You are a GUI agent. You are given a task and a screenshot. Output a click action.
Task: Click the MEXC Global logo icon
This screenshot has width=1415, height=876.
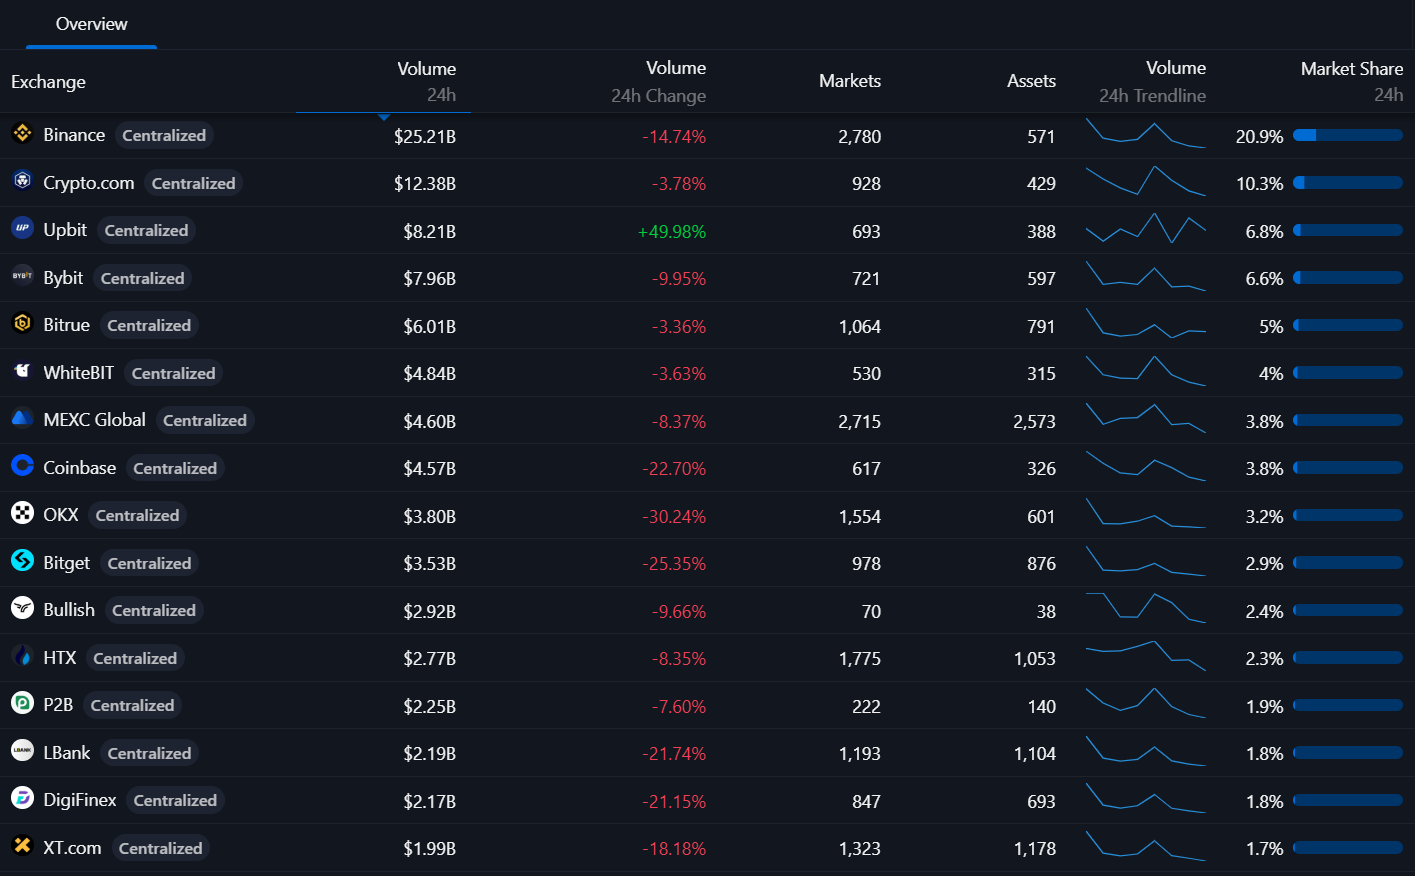[x=22, y=418]
